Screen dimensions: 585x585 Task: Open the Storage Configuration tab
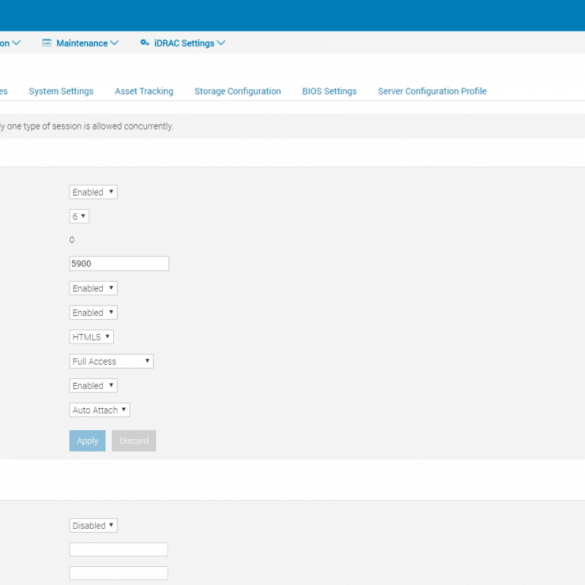click(x=238, y=91)
